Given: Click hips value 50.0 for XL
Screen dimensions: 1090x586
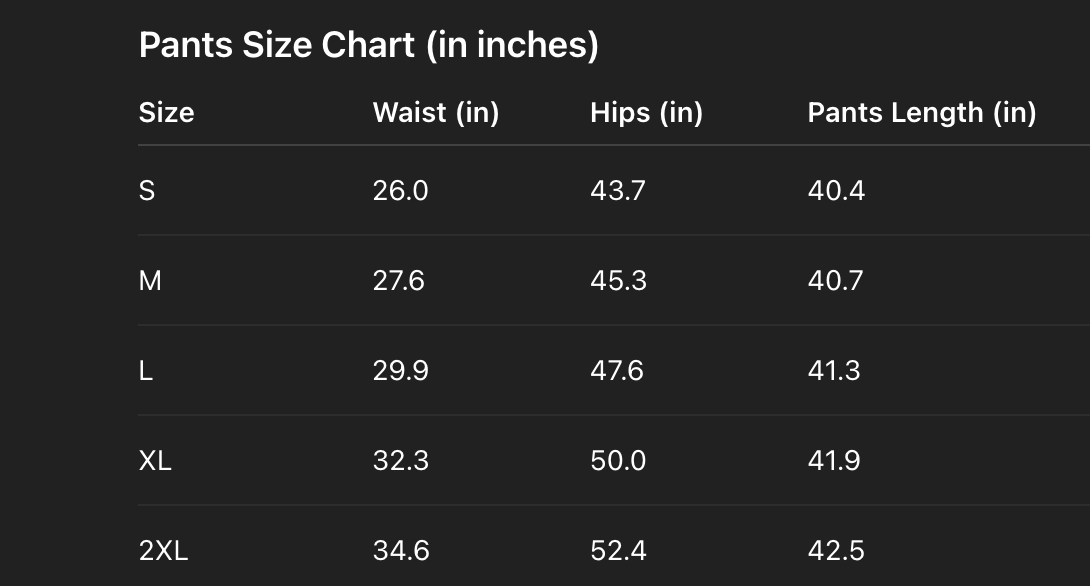Looking at the screenshot, I should (x=618, y=461).
